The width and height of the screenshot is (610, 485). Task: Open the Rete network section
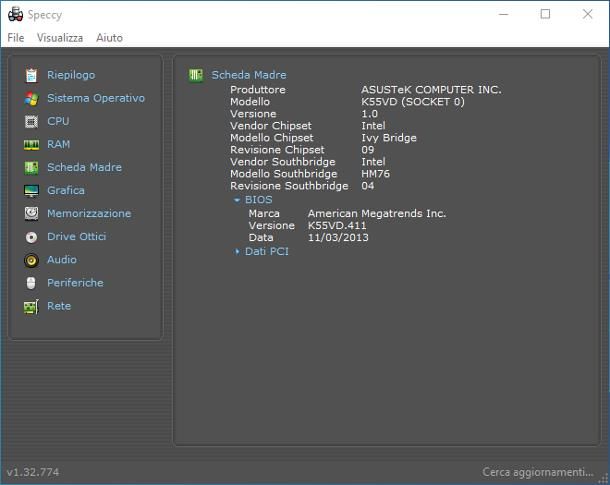[x=59, y=306]
